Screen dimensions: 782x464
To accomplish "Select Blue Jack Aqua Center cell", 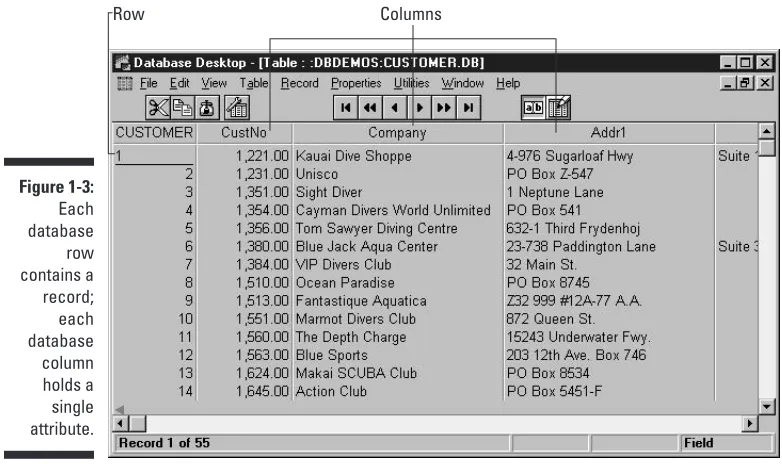I will pyautogui.click(x=398, y=246).
